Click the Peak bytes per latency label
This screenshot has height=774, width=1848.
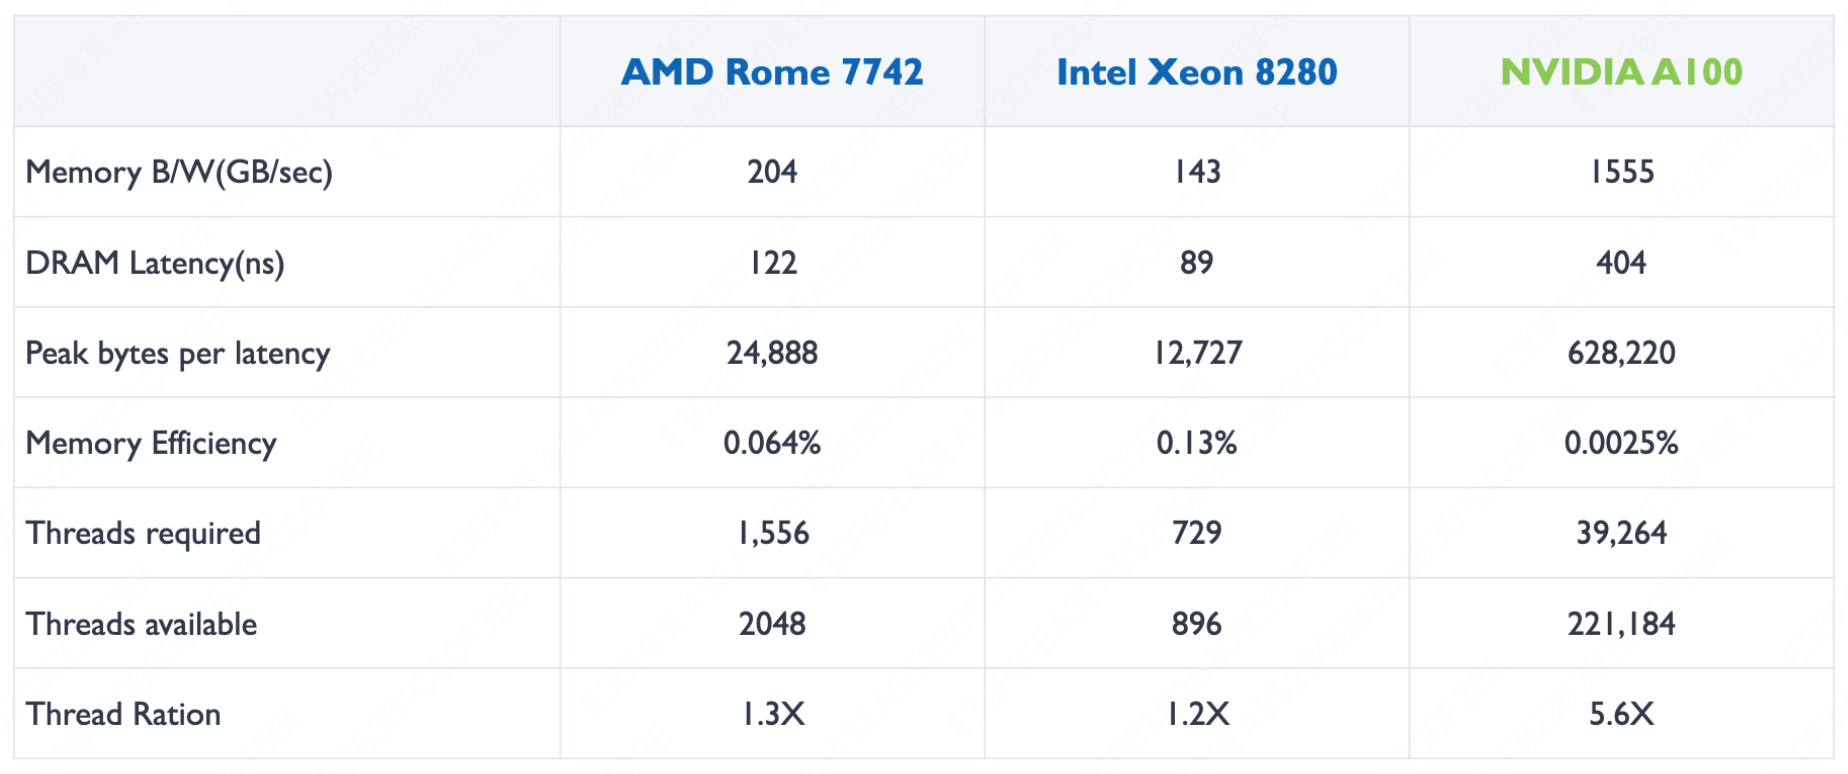[x=177, y=353]
